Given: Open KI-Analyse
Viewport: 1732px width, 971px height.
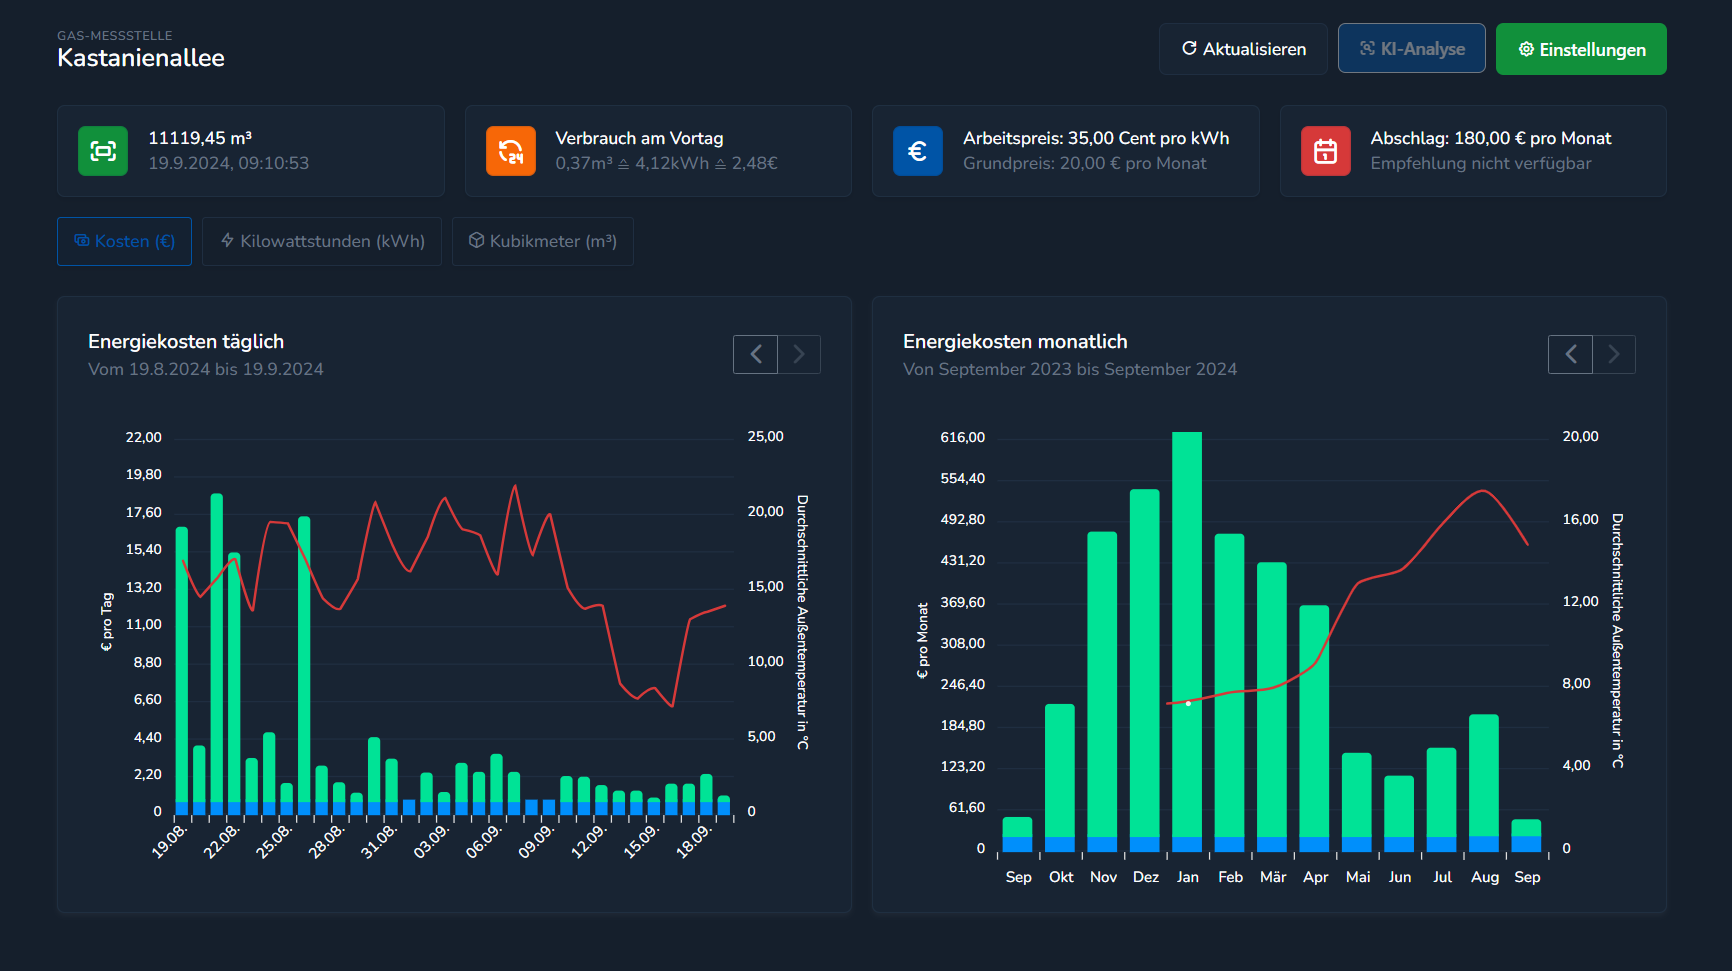Looking at the screenshot, I should (1411, 47).
